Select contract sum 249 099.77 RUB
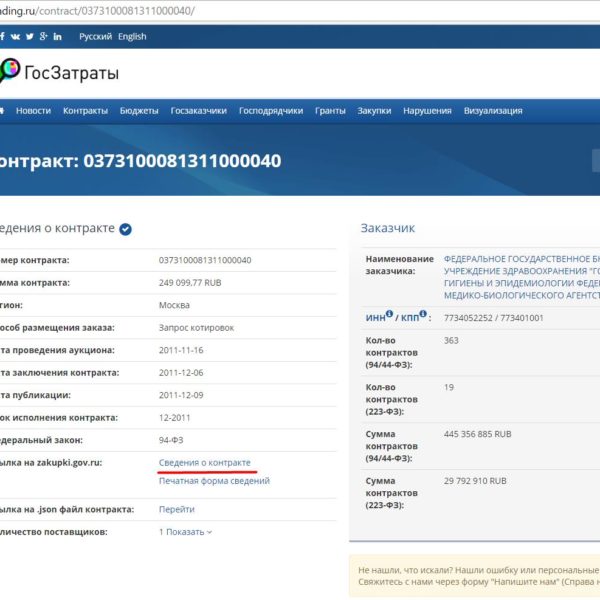 click(190, 283)
